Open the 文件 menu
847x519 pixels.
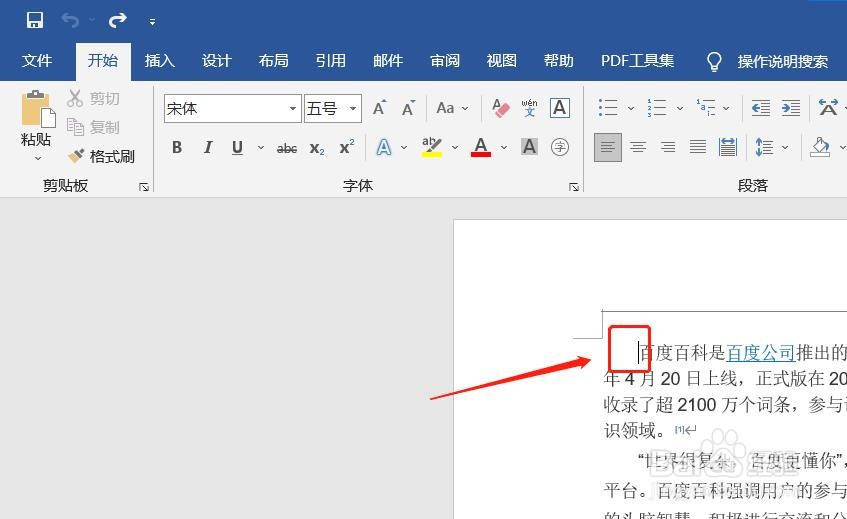tap(37, 60)
